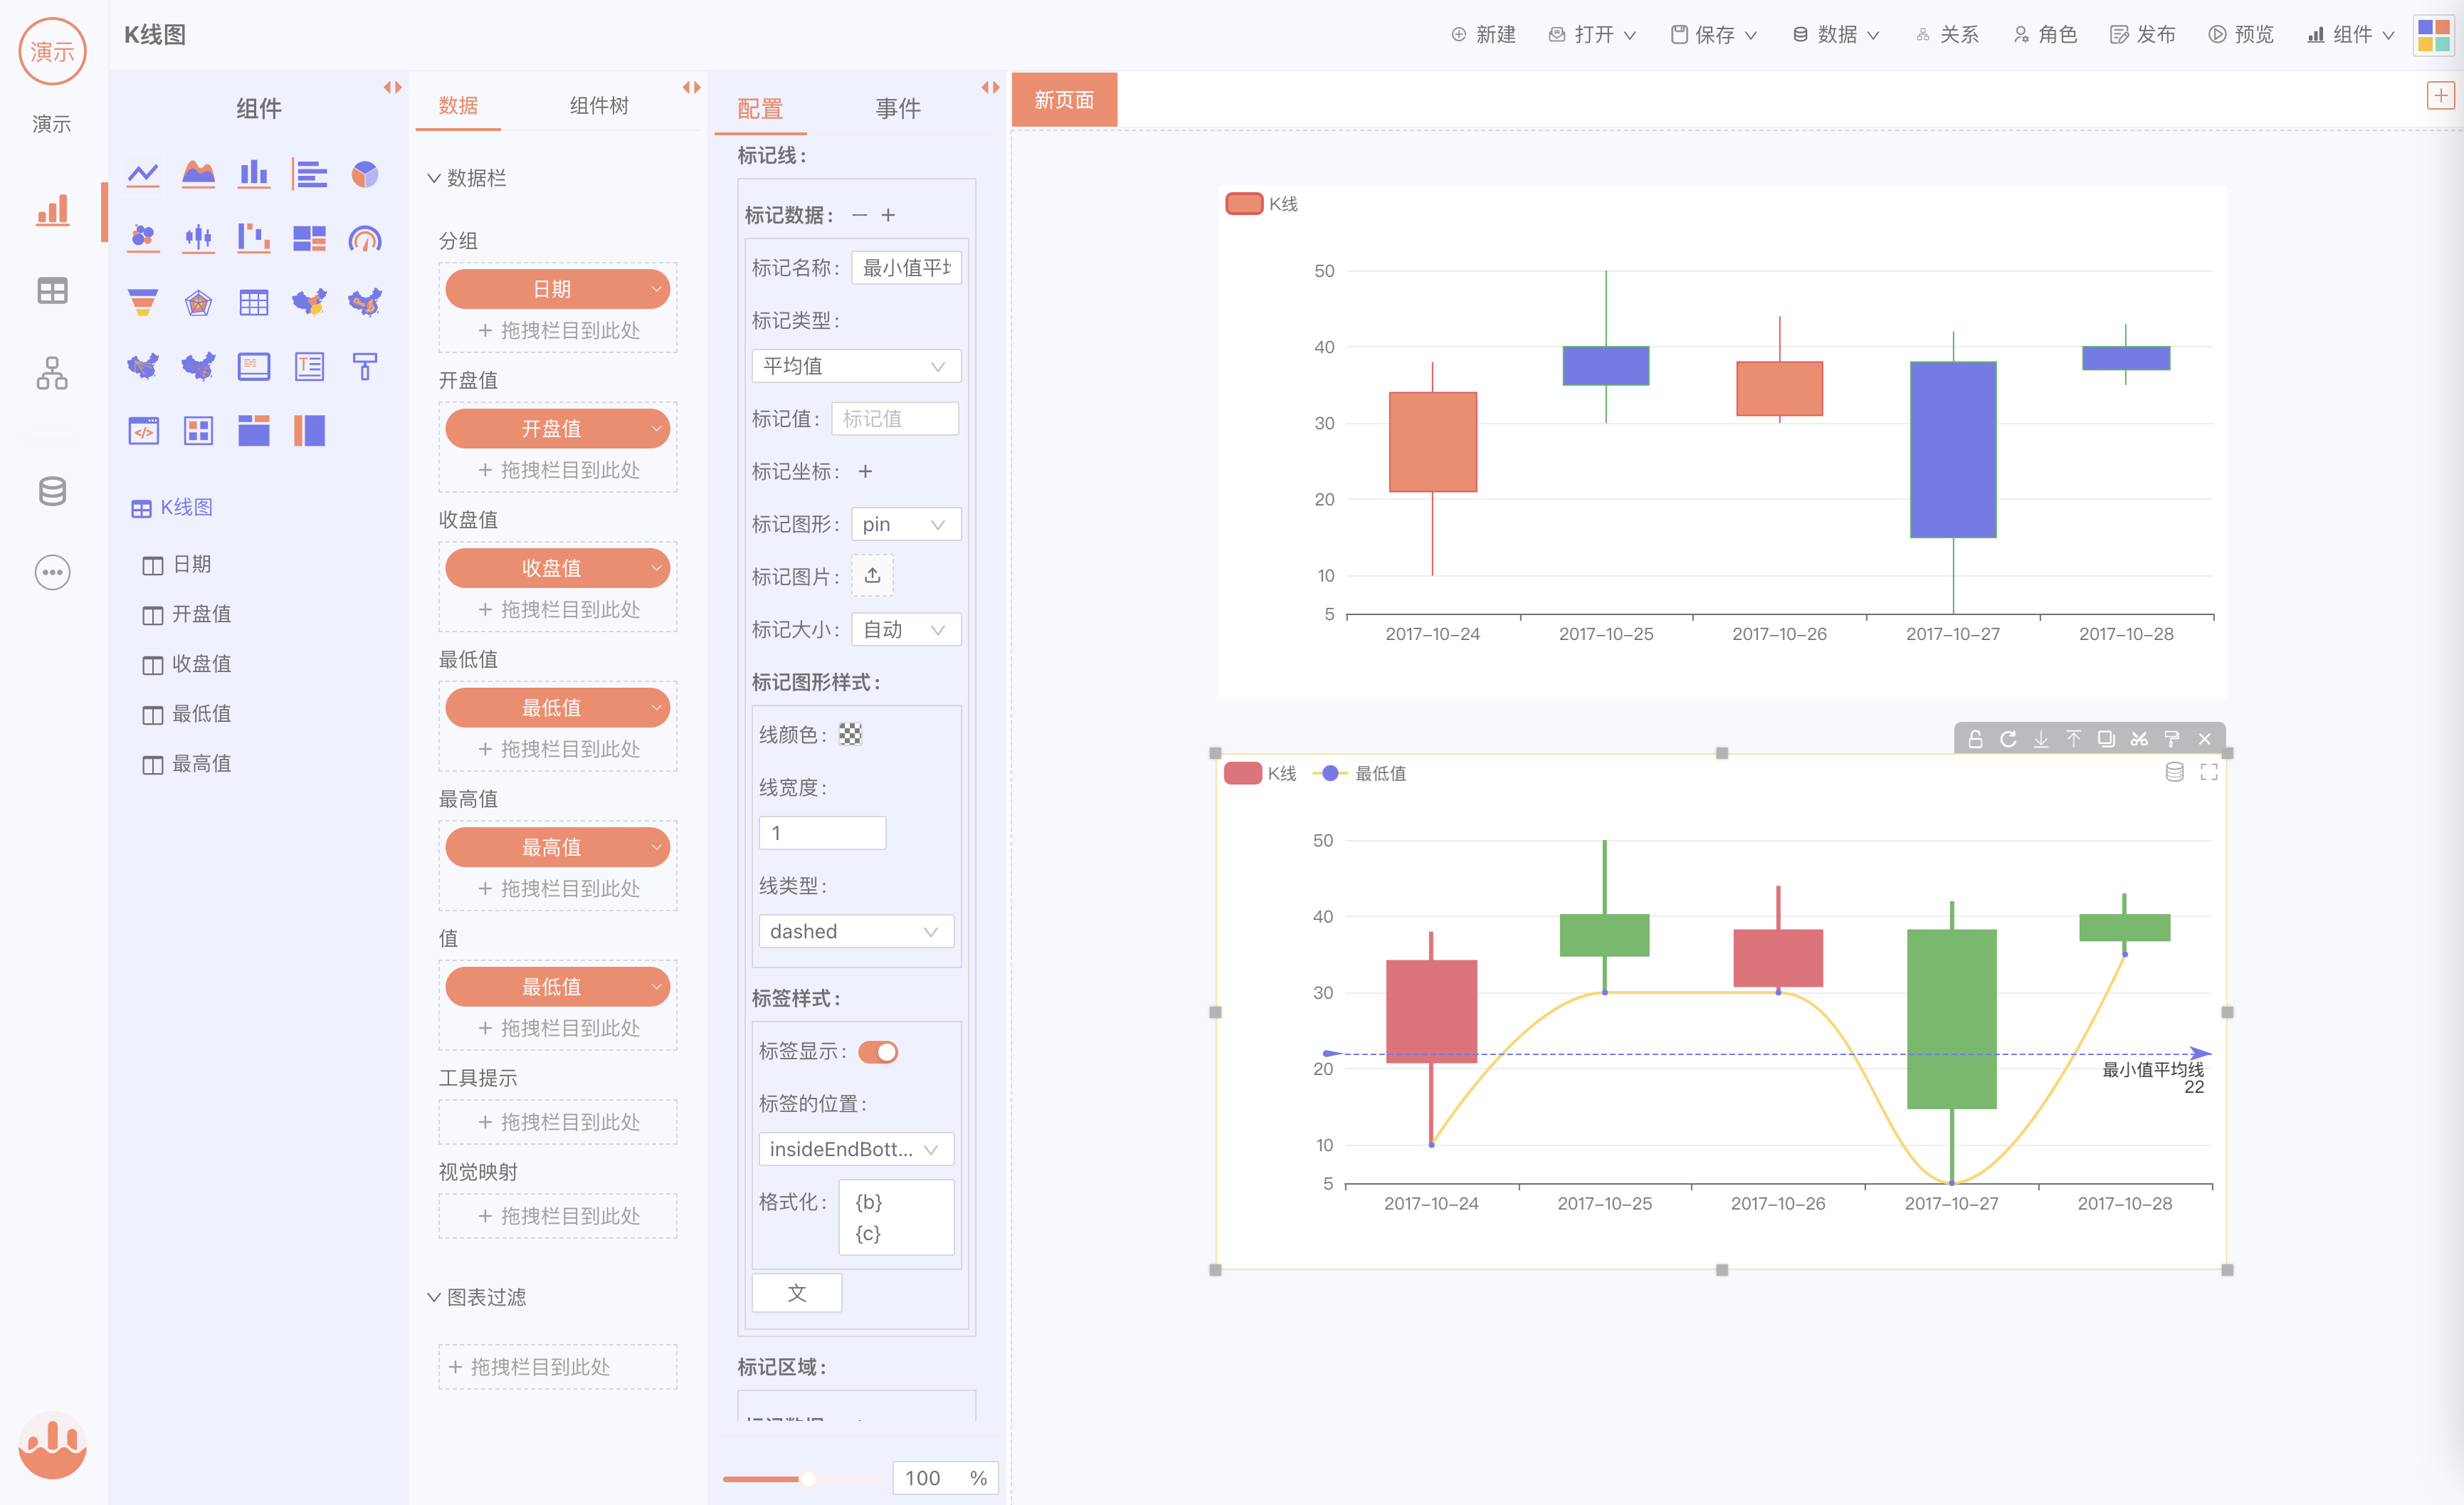Open the hierarchy structure section in left sidebar
Screen dimensions: 2464x1505
click(52, 373)
